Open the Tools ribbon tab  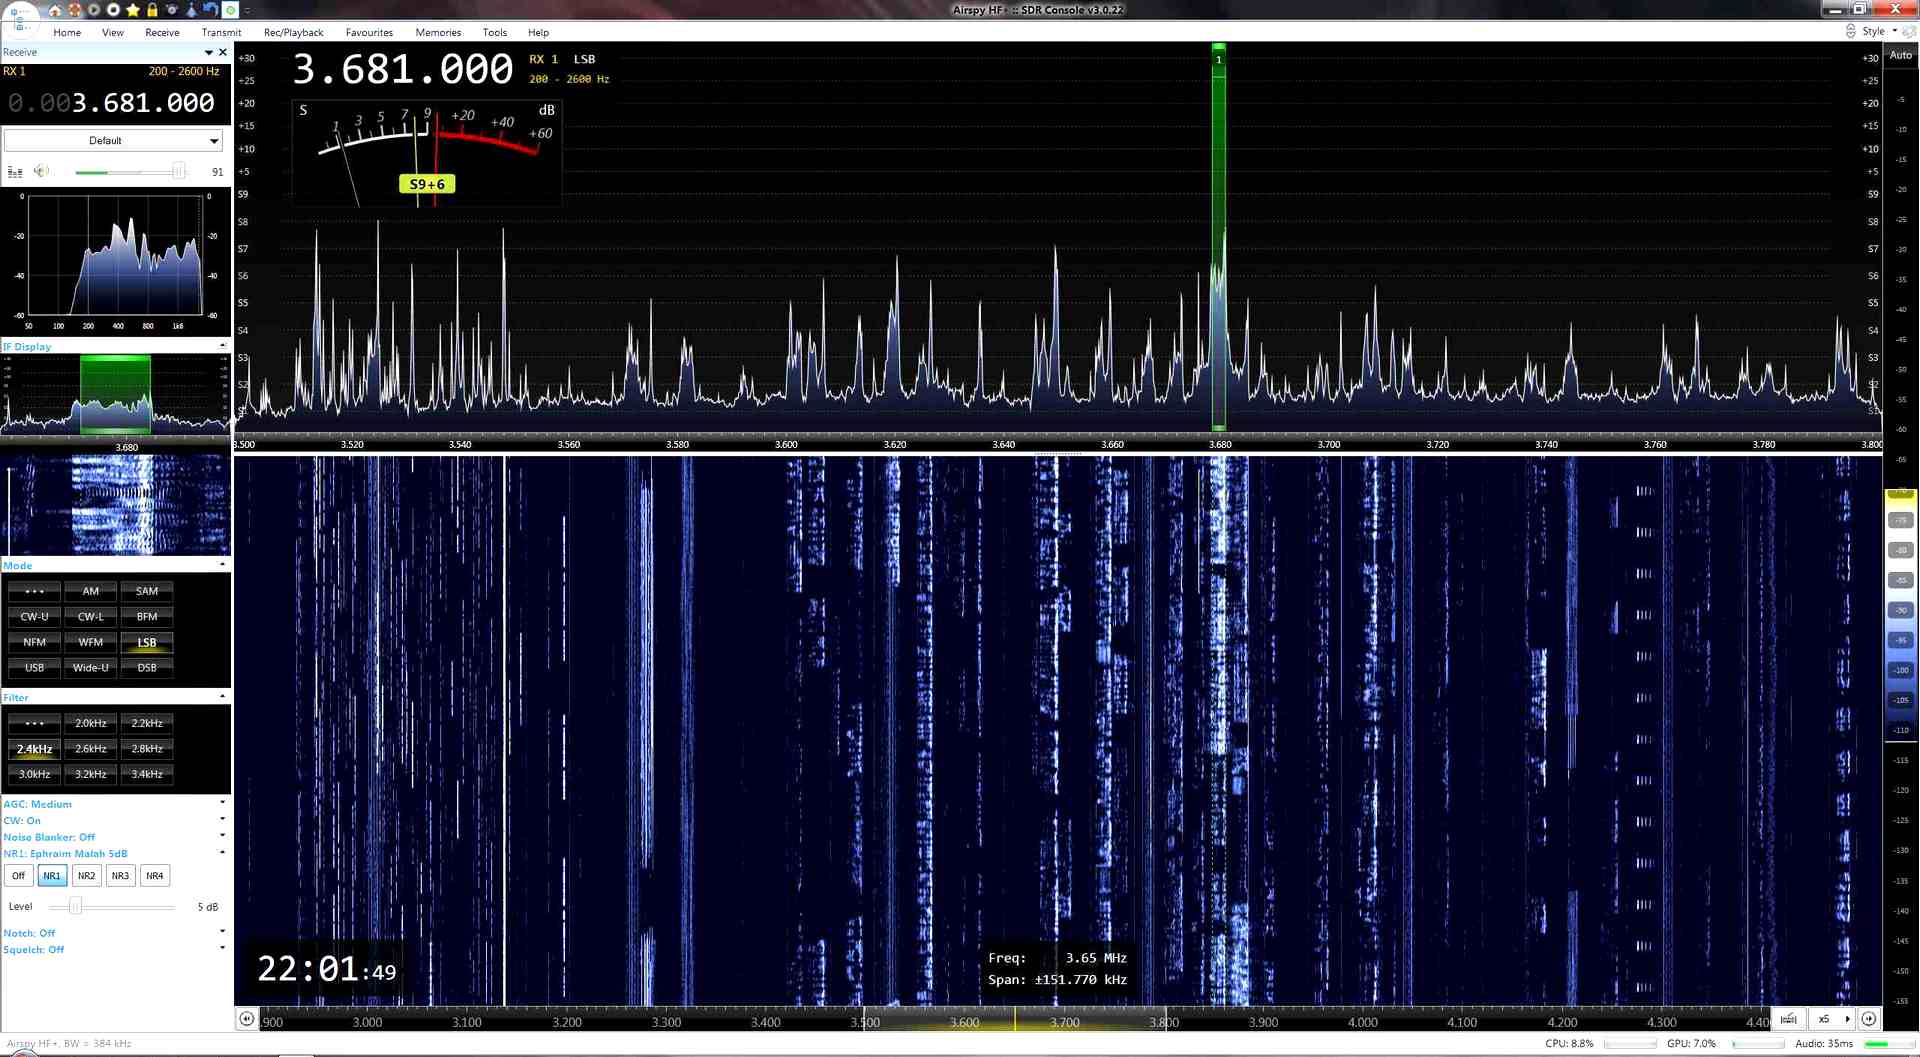494,32
